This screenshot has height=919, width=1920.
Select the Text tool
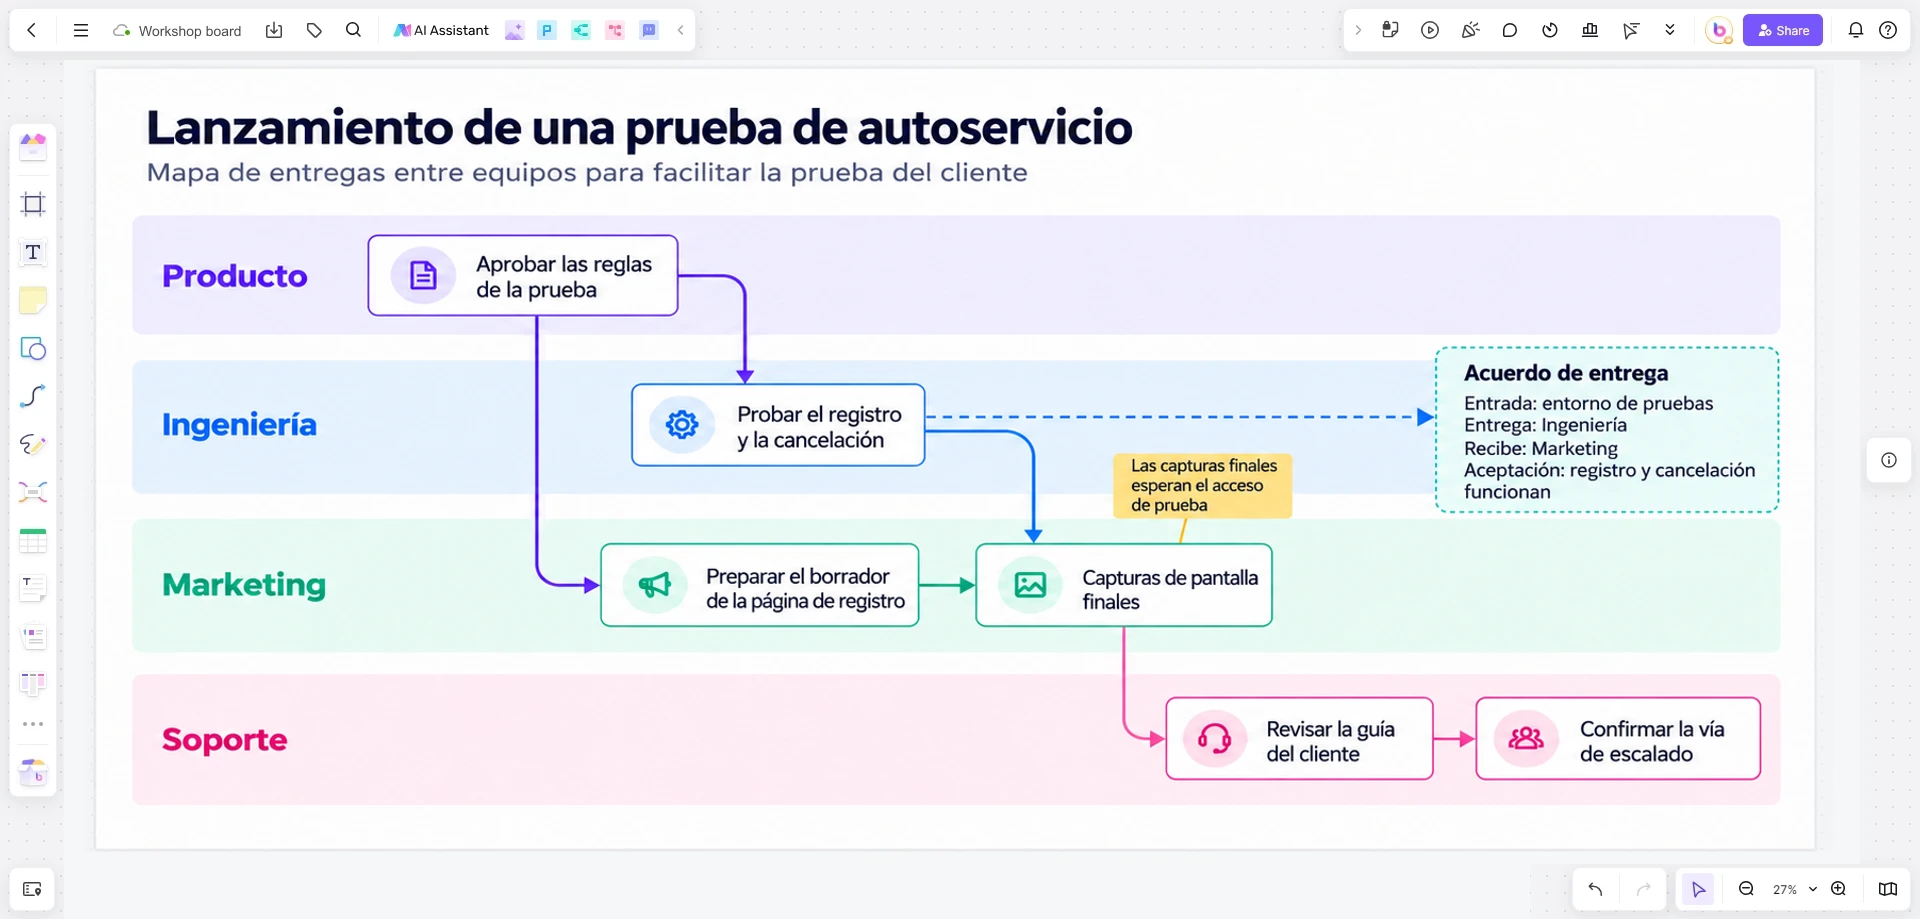33,252
